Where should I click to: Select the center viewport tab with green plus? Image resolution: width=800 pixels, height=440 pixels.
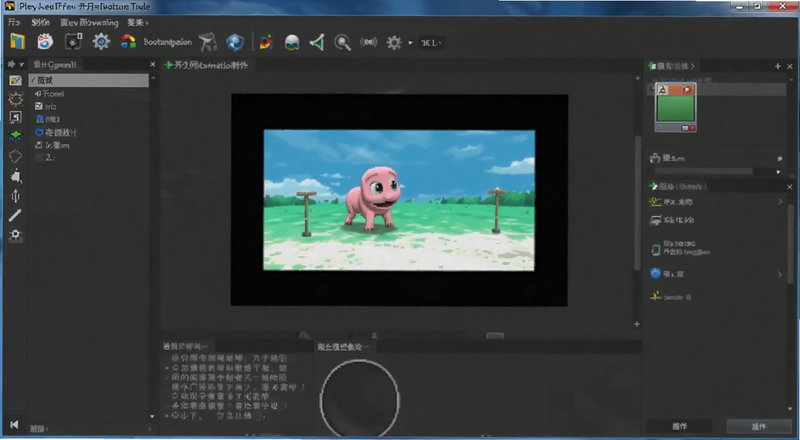tap(206, 65)
